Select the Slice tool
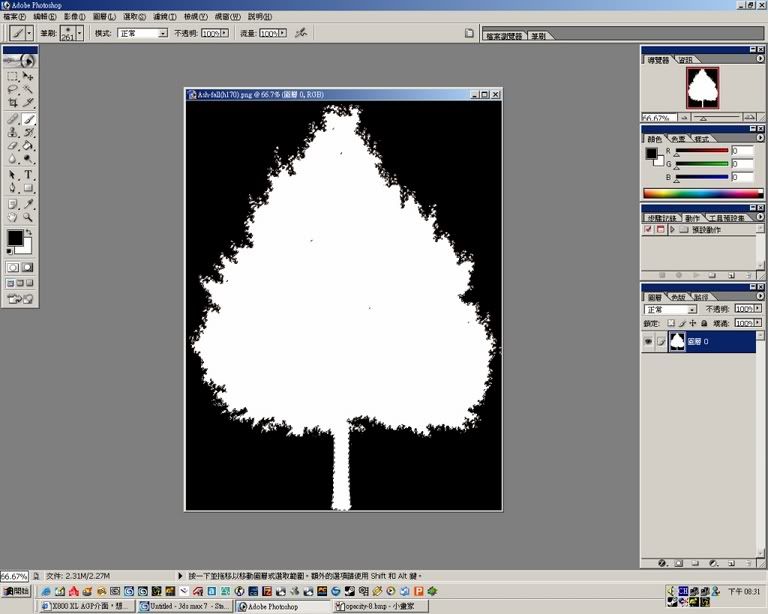Screen dimensions: 768x614 tap(28, 102)
